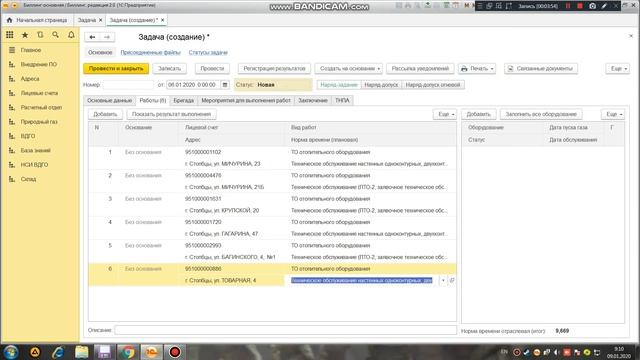Open ВДГО sidebar section

pos(28,136)
